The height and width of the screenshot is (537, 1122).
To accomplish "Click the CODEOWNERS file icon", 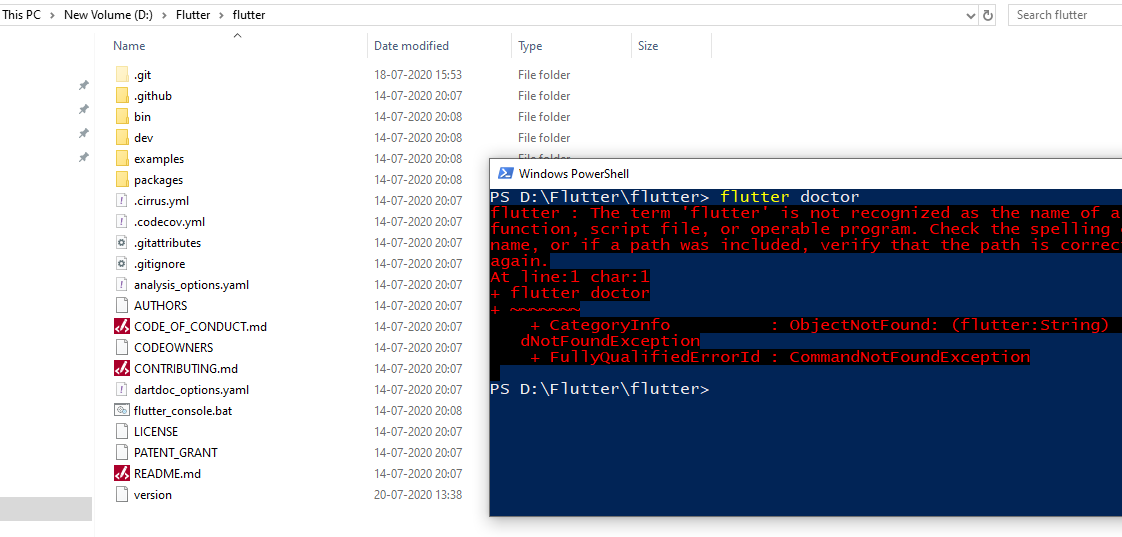I will coord(122,347).
